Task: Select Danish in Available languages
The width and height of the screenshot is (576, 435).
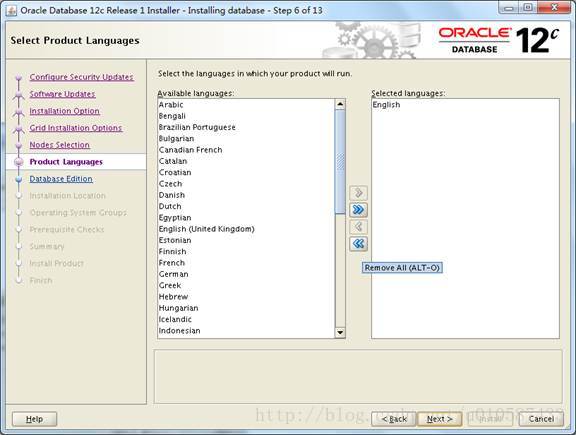Action: tap(246, 195)
